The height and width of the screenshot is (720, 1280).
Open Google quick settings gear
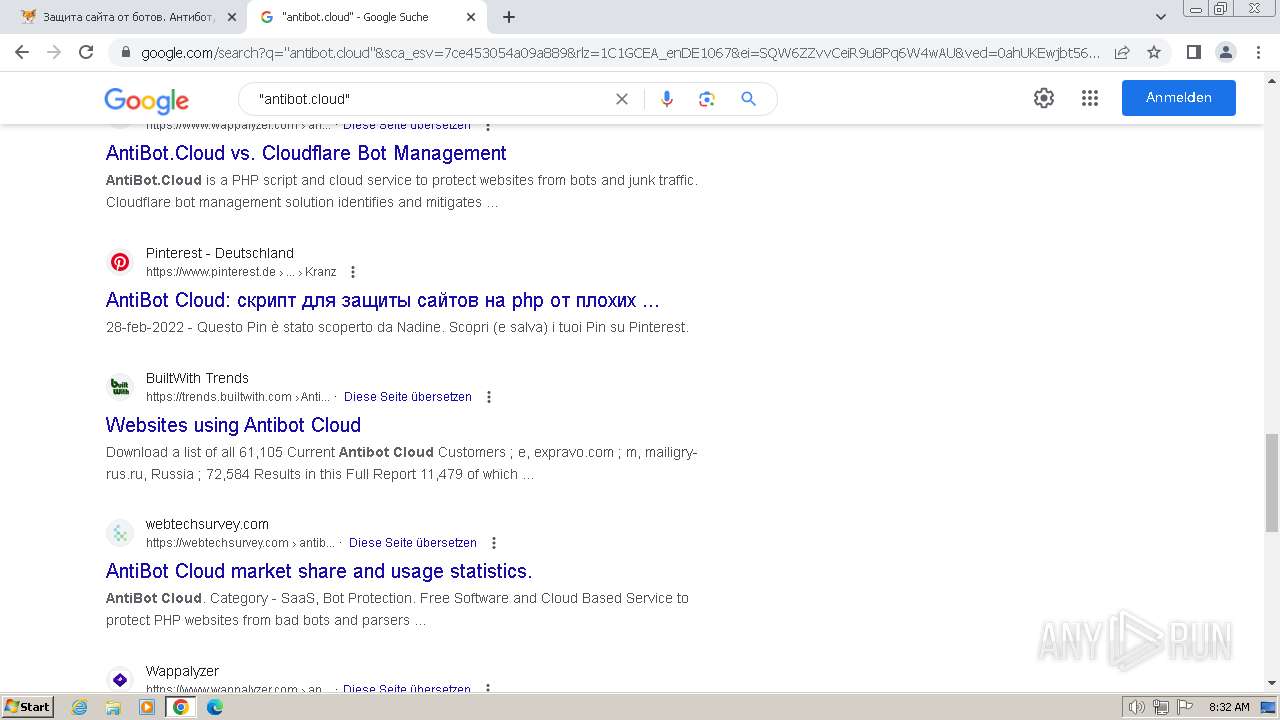click(x=1044, y=98)
